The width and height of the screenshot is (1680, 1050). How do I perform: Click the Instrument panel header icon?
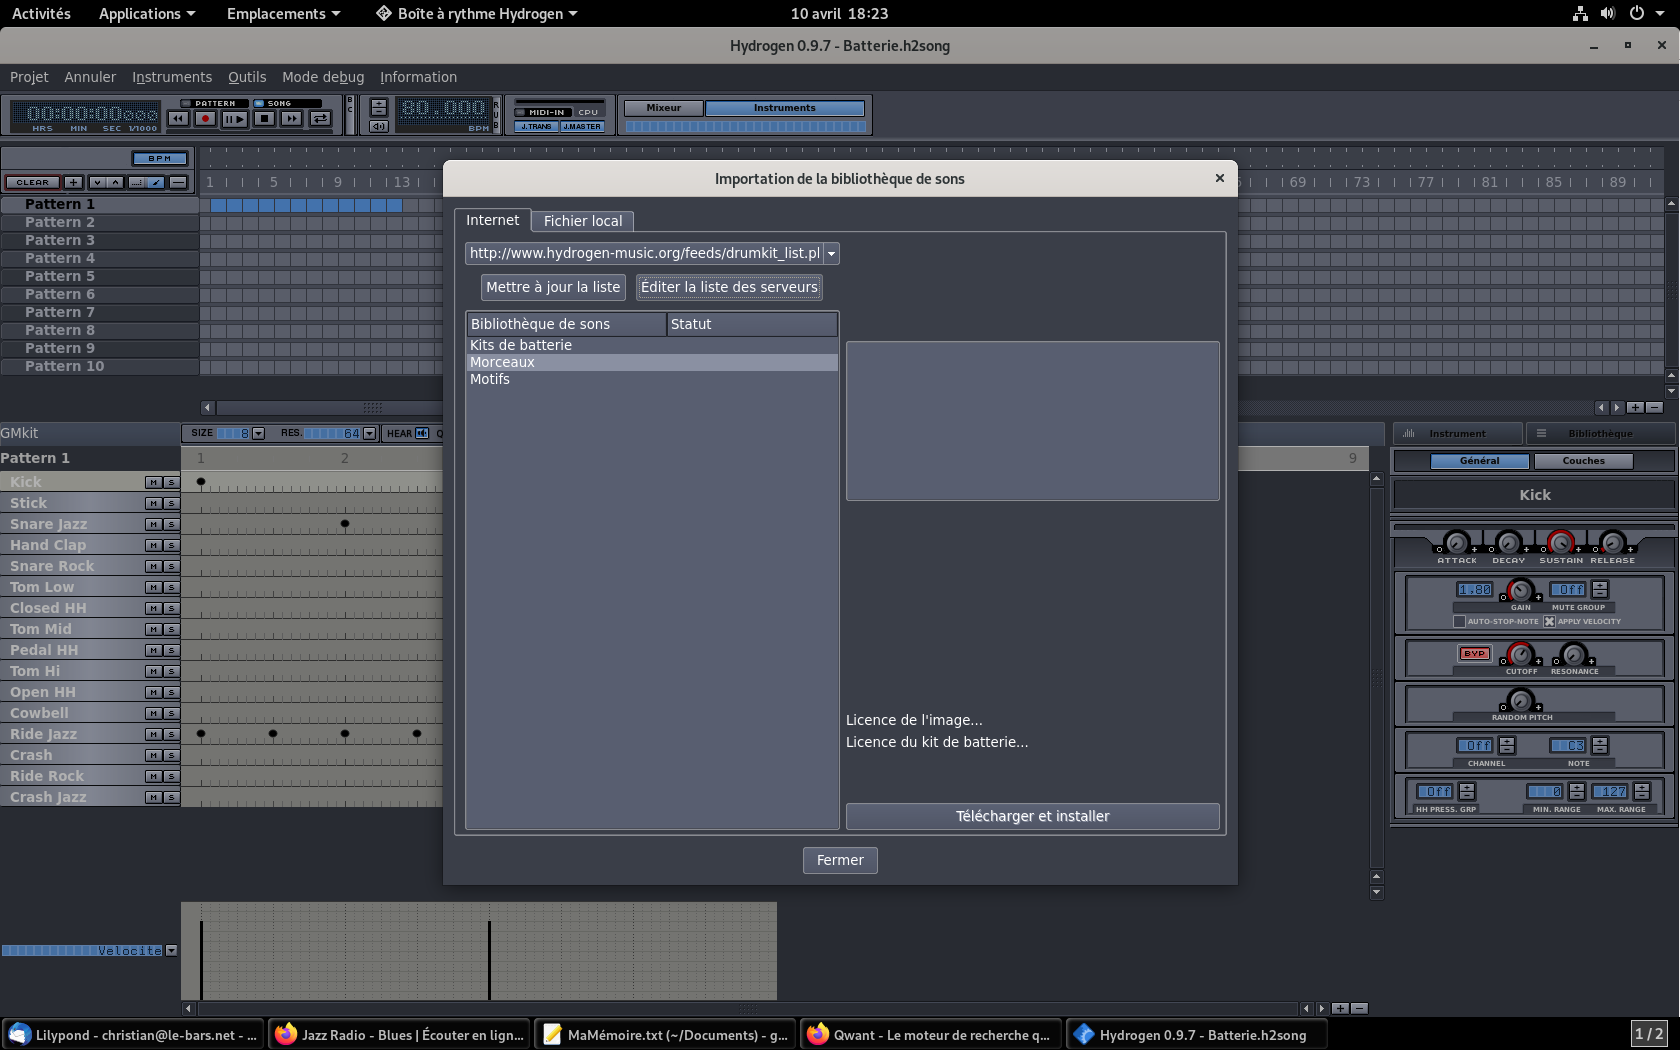click(x=1409, y=434)
